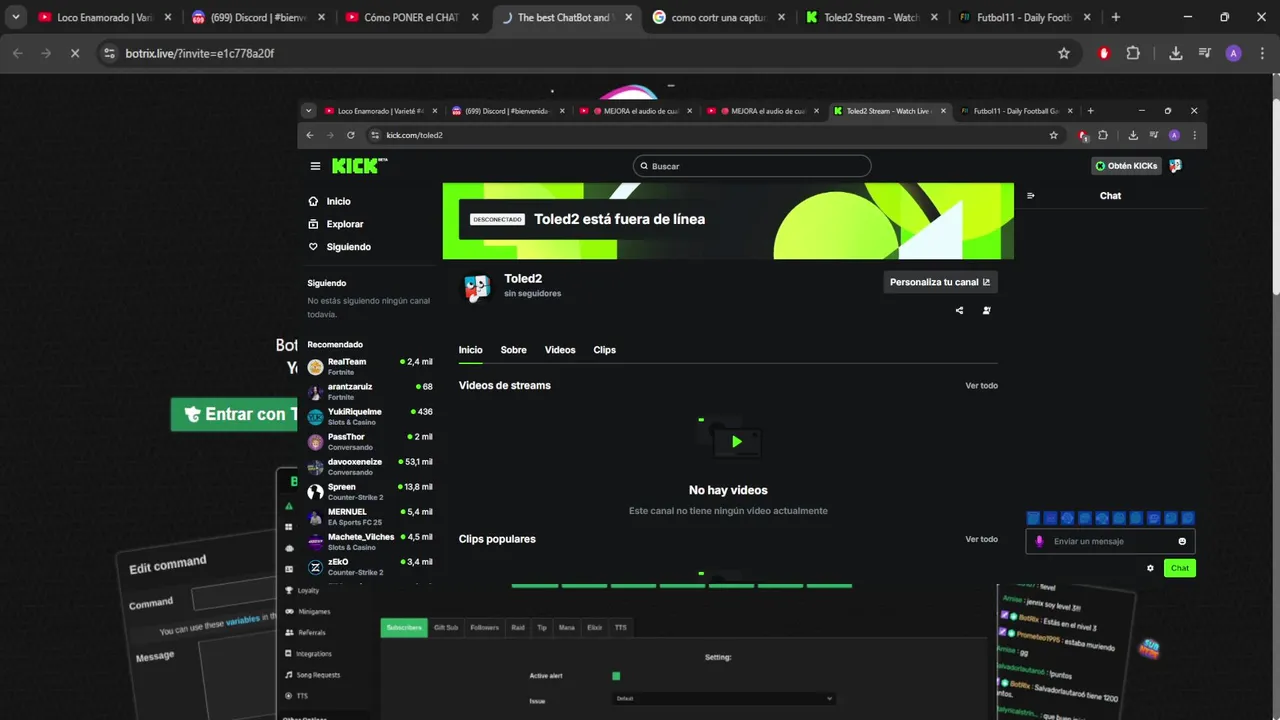The image size is (1280, 720).
Task: Go back in the outer Chrome toolbar
Action: pos(17,53)
